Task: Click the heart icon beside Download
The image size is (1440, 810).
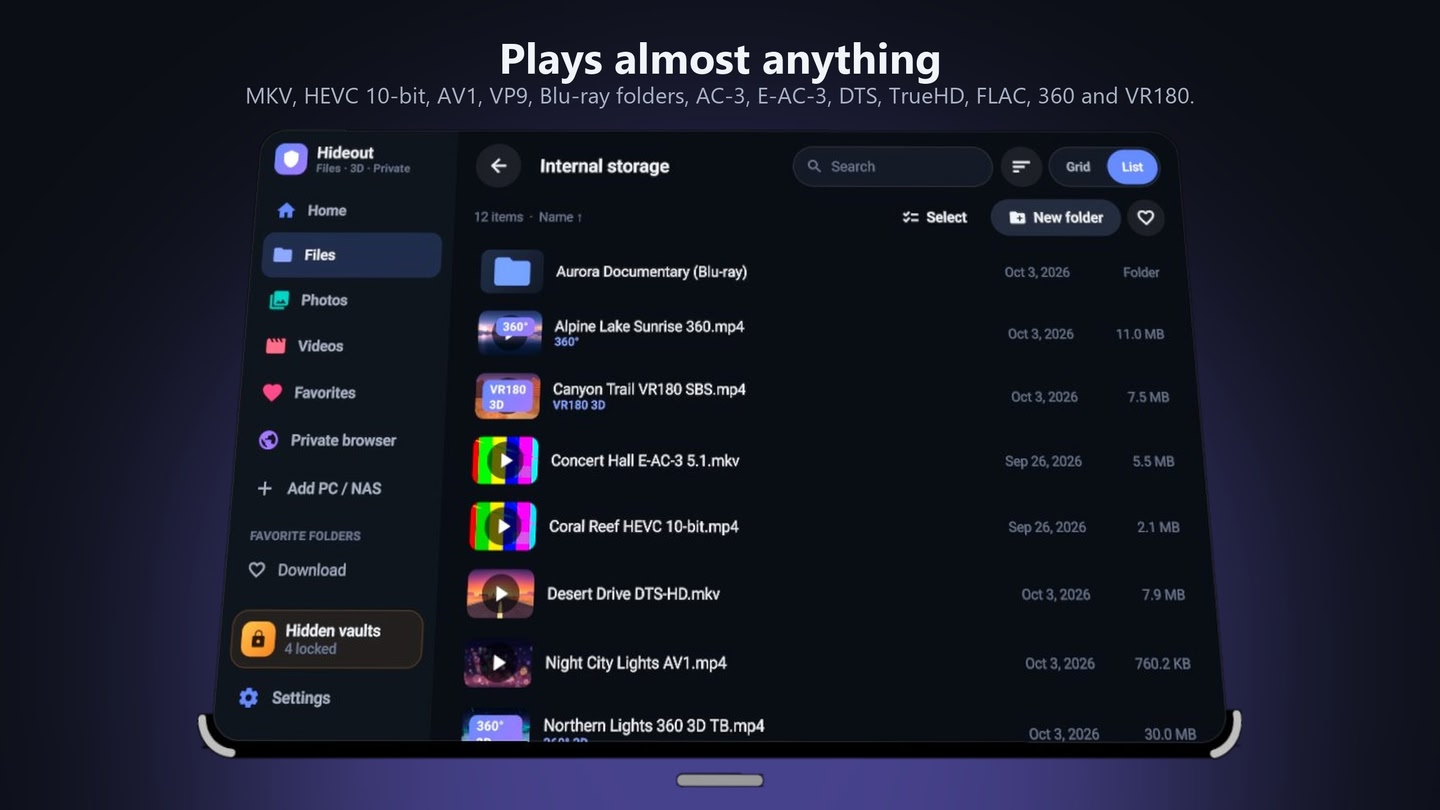Action: click(x=257, y=570)
